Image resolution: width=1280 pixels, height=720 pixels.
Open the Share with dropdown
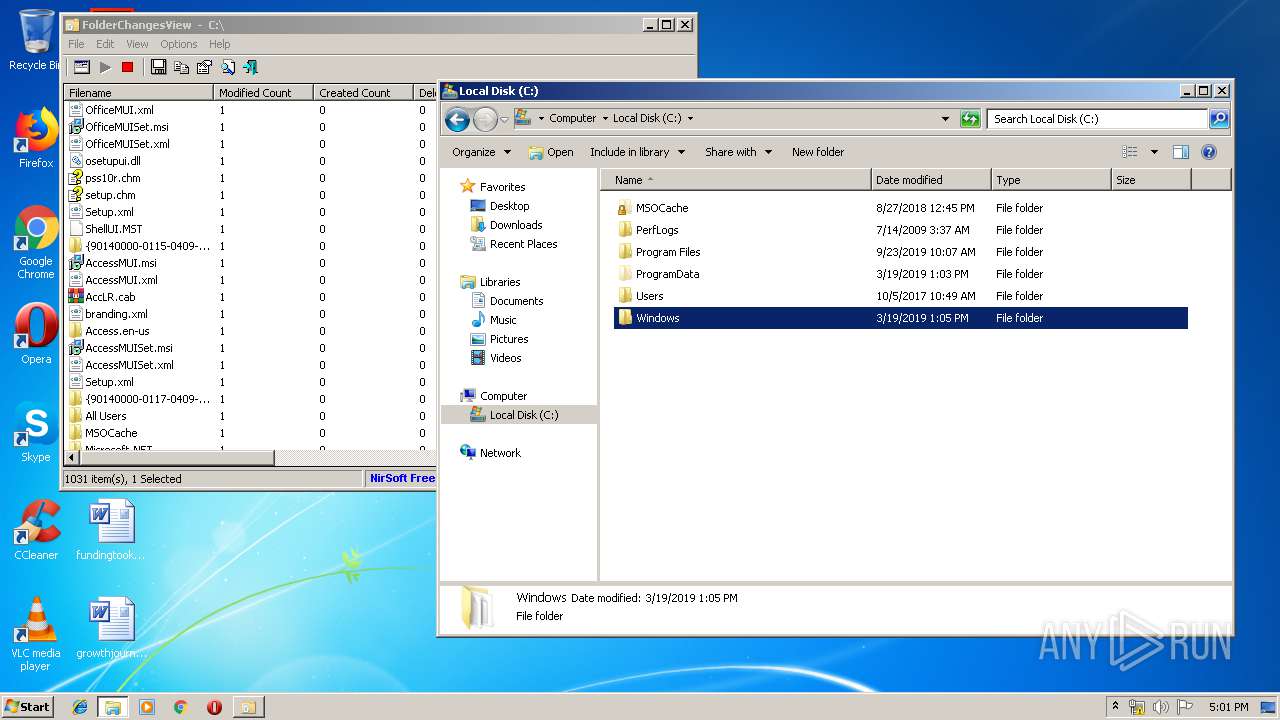pyautogui.click(x=738, y=152)
